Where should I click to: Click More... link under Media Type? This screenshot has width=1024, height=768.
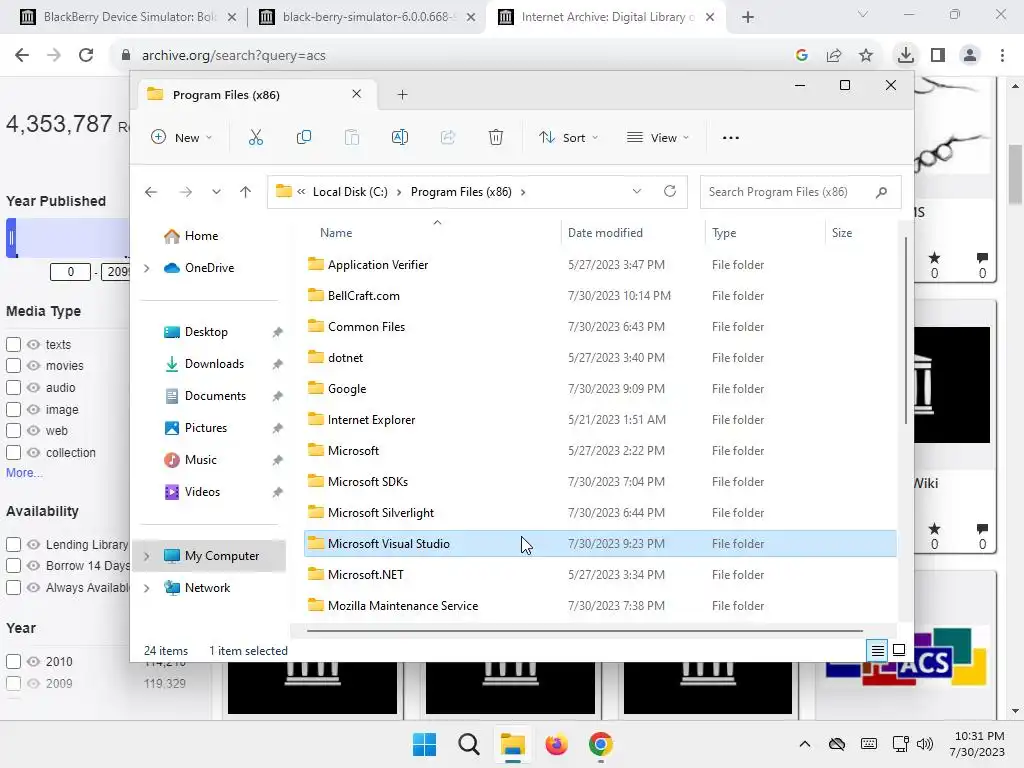pyautogui.click(x=24, y=473)
